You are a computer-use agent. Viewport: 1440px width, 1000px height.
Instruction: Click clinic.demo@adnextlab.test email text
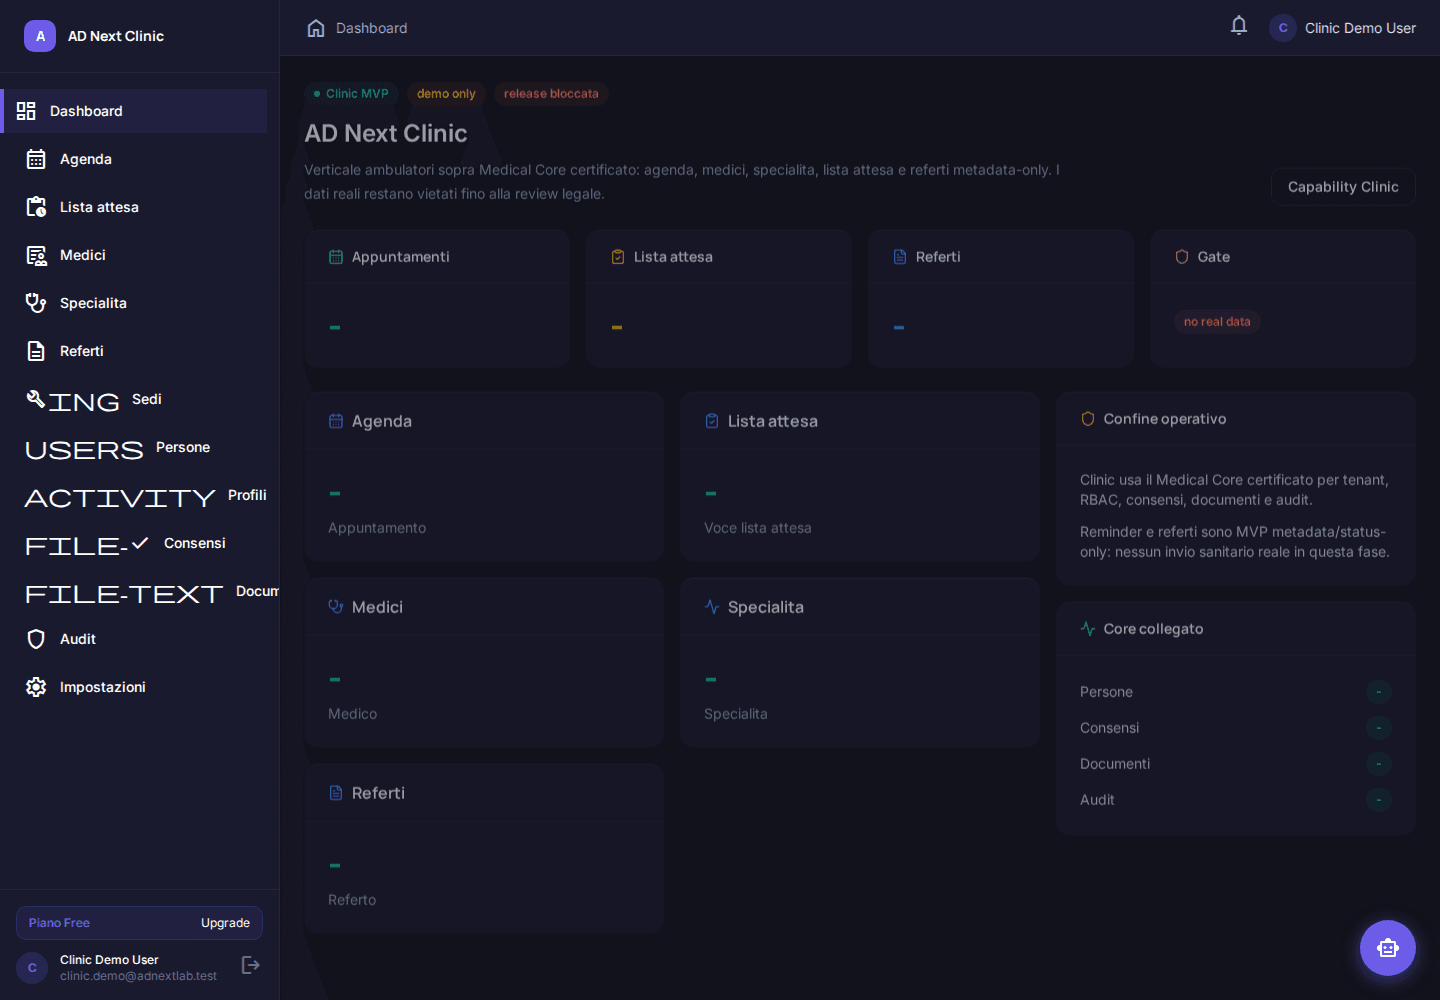138,976
